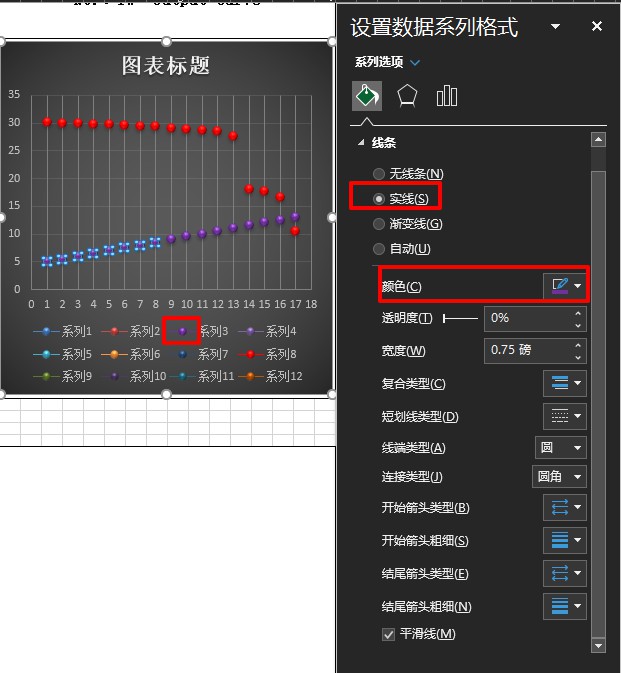
Task: Click the horizontal axis label 18
Action: pos(311,304)
